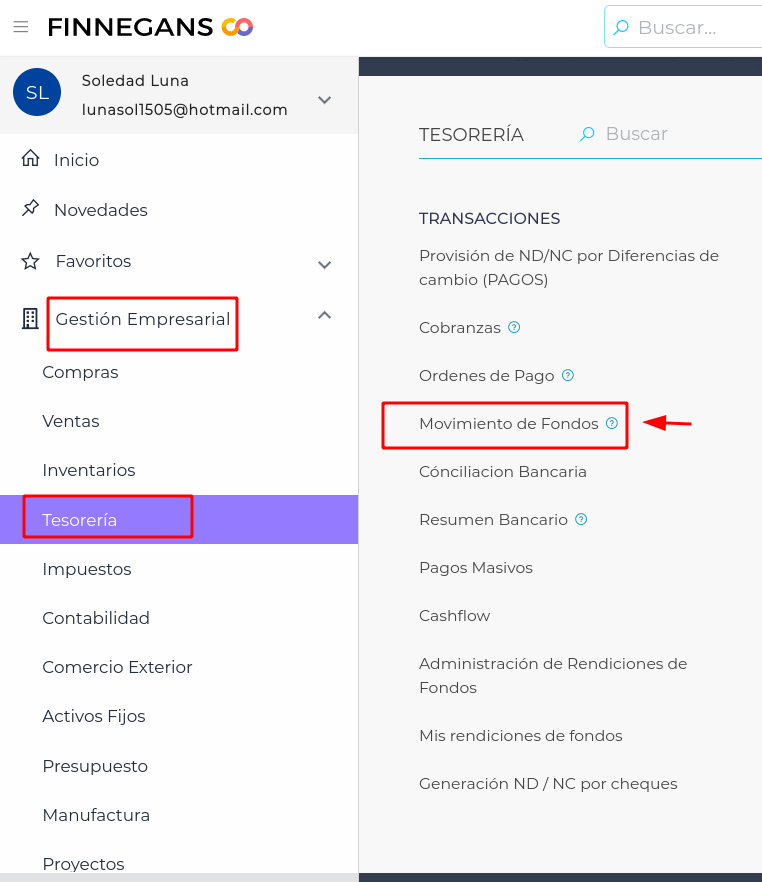Open help icon beside Movimiento de Fondos

(x=612, y=424)
